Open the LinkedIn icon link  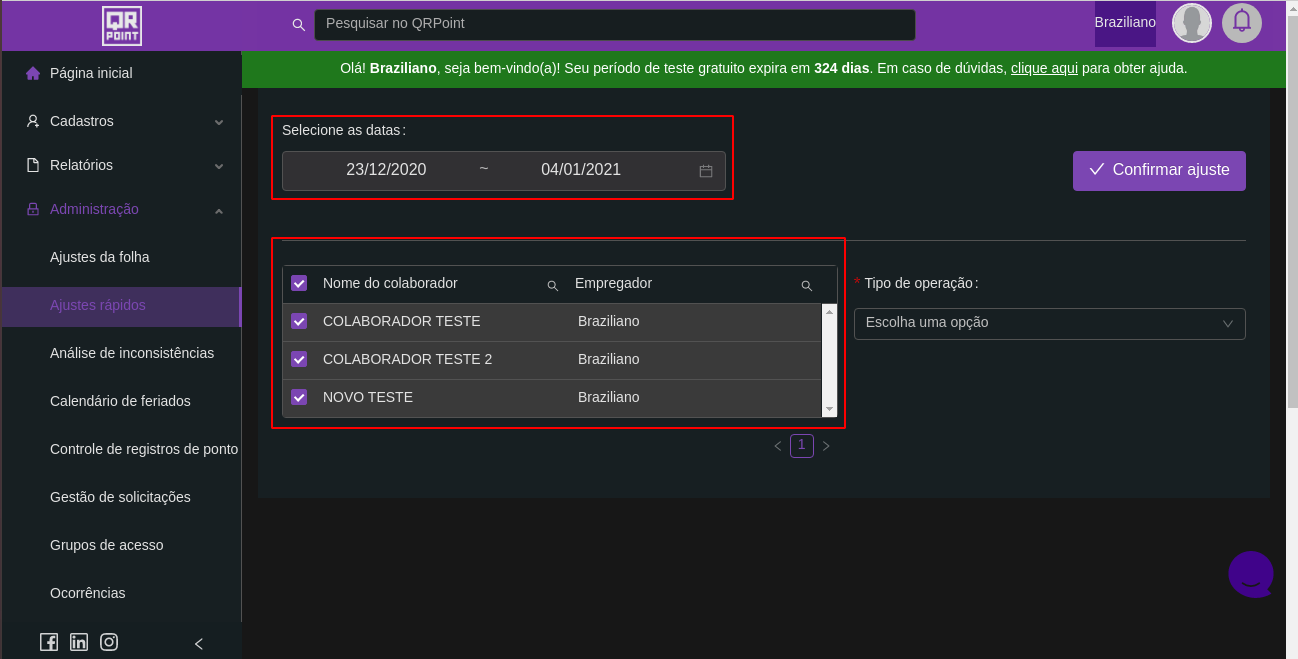[x=79, y=642]
